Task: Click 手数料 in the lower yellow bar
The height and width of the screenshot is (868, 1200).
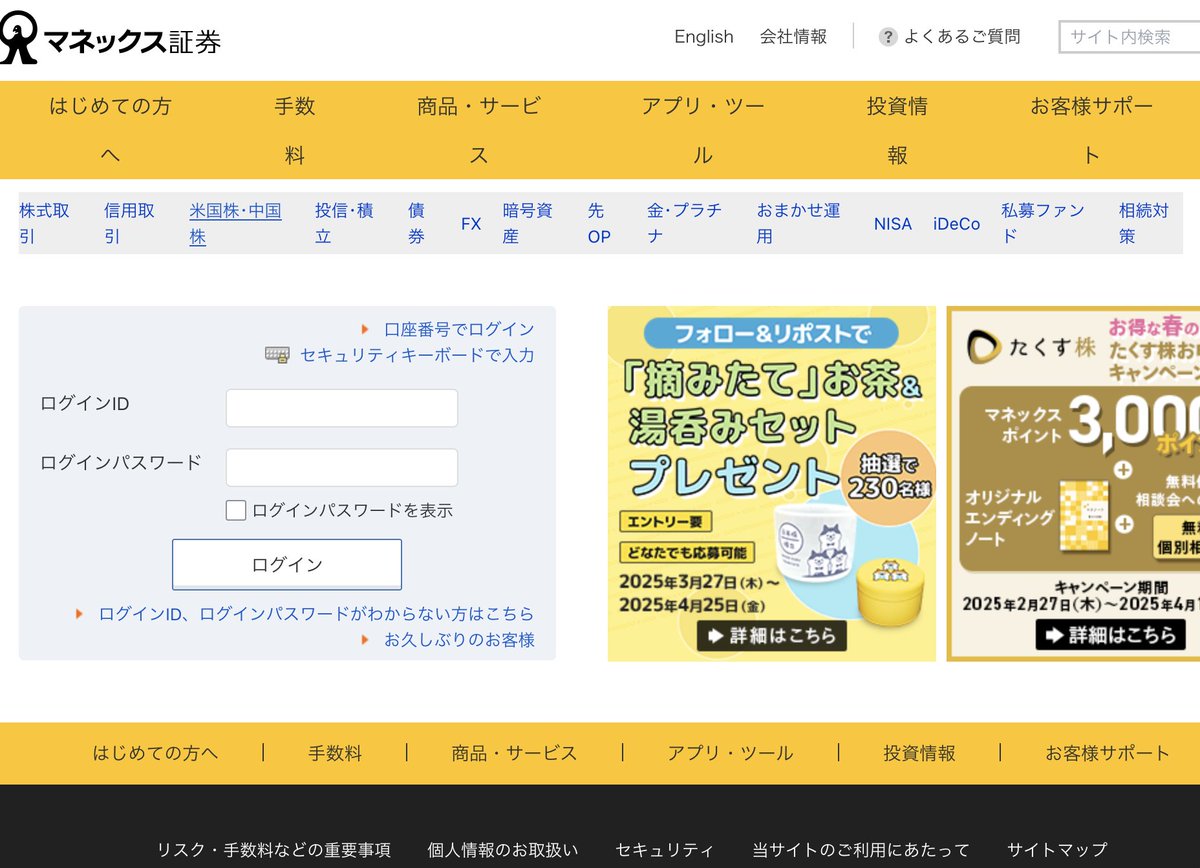Action: pyautogui.click(x=335, y=754)
